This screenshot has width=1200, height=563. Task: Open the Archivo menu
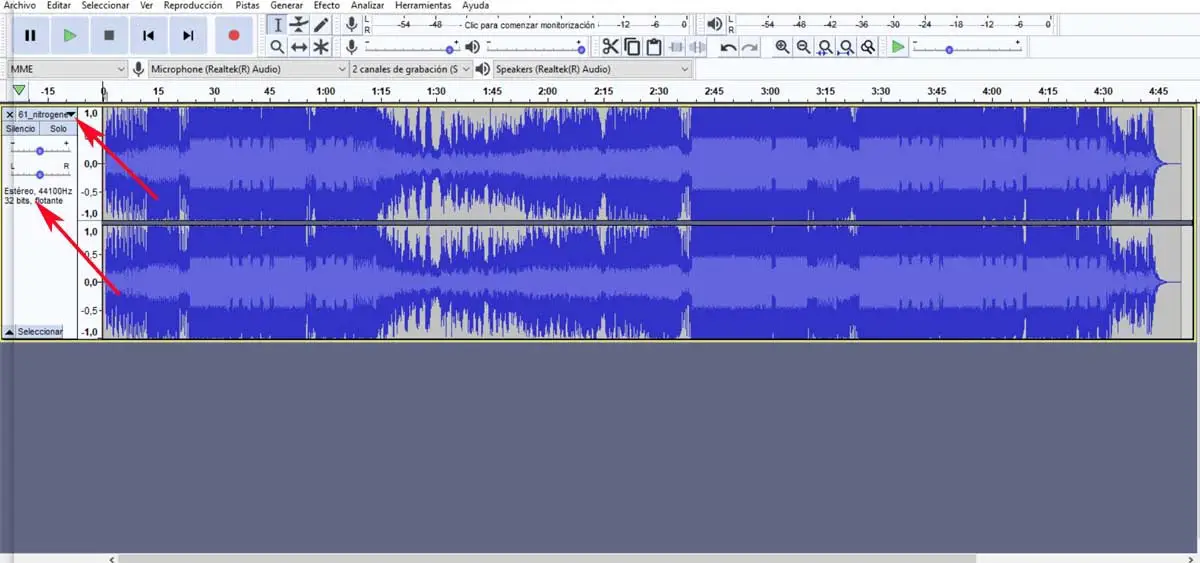[21, 5]
